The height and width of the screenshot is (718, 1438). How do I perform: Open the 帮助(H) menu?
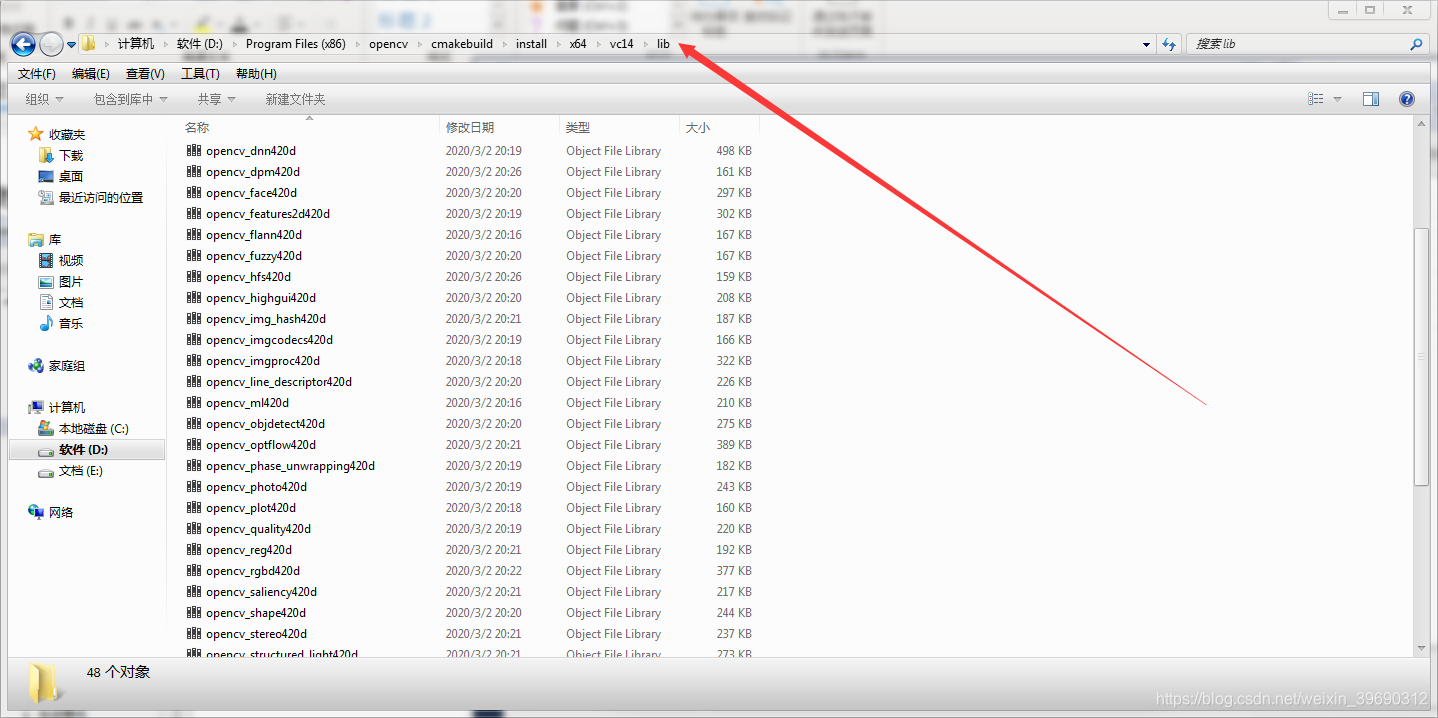[256, 74]
